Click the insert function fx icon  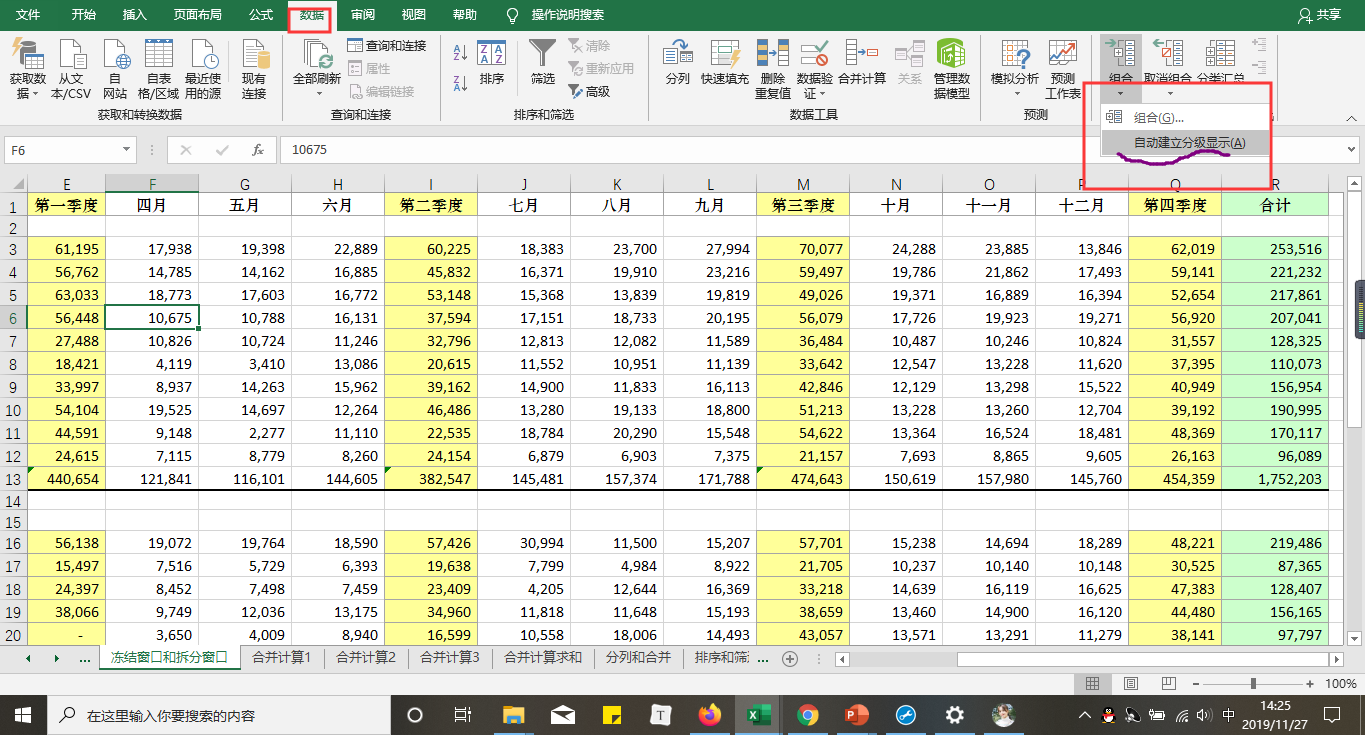pos(257,150)
